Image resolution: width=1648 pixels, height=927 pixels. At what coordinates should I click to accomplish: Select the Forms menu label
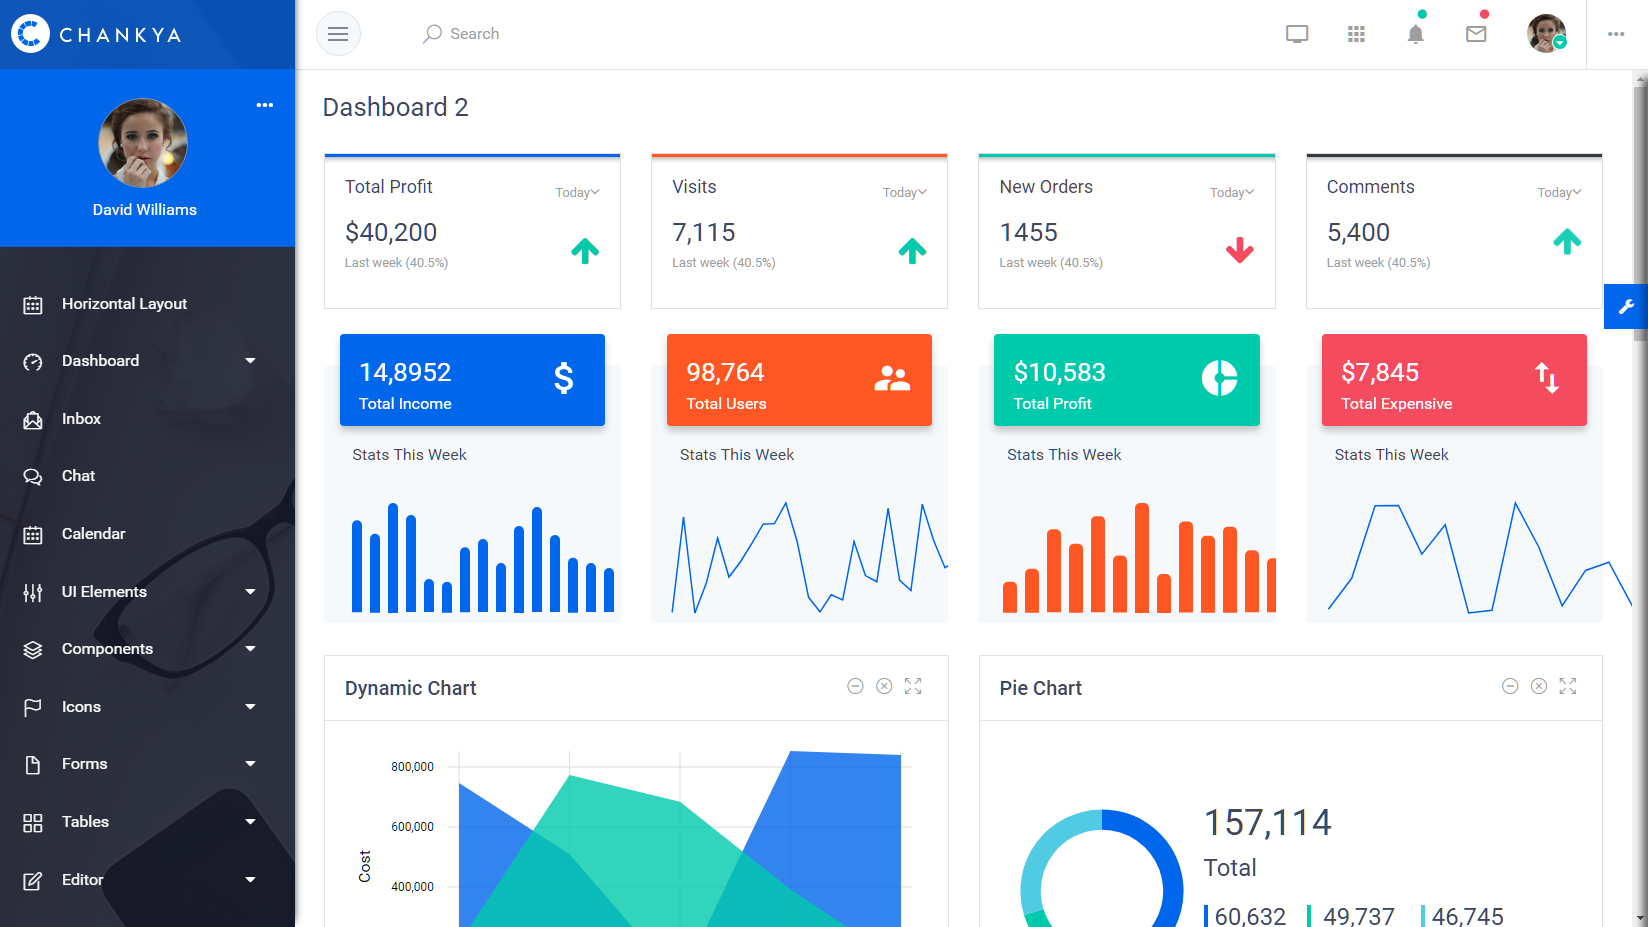point(84,764)
